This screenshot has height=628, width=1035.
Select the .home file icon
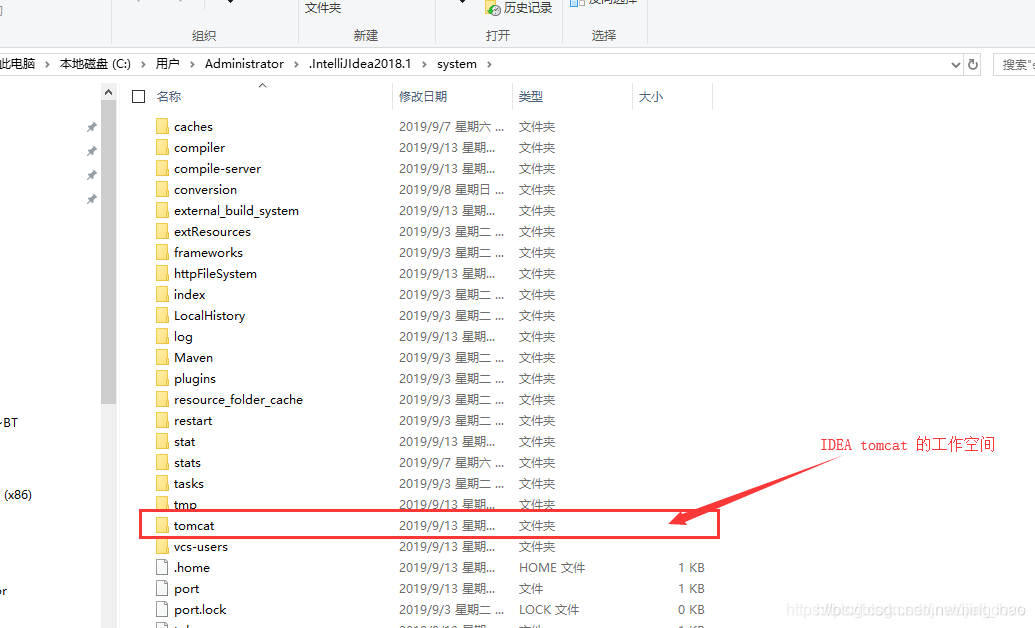coord(162,567)
